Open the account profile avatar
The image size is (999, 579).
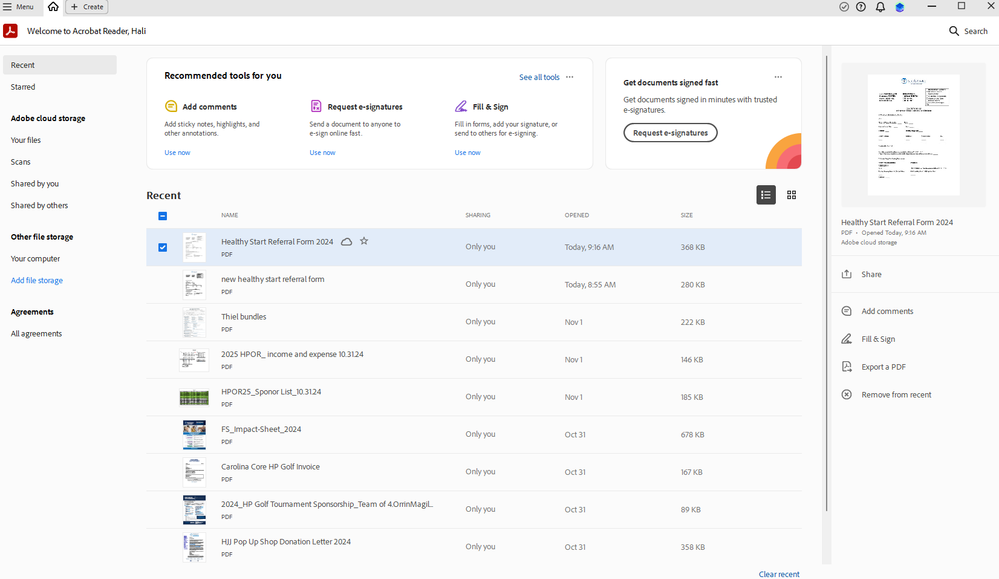pos(900,7)
